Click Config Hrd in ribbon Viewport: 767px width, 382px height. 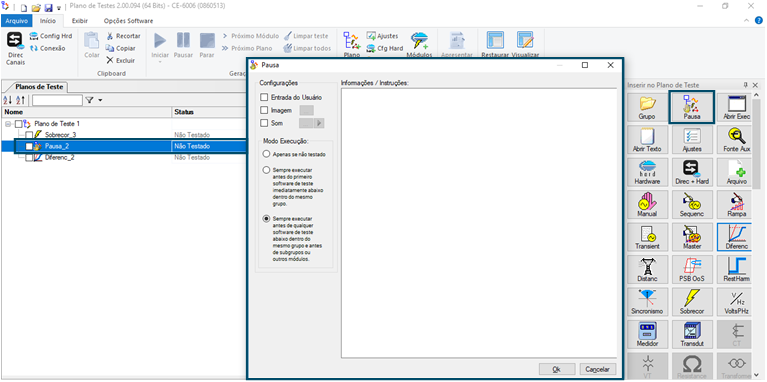tap(50, 36)
